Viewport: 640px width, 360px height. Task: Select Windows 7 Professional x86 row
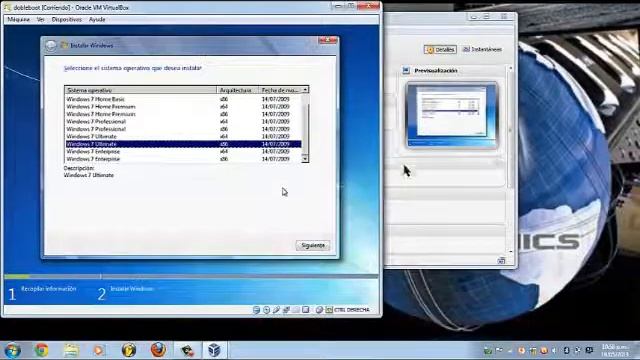(x=183, y=129)
